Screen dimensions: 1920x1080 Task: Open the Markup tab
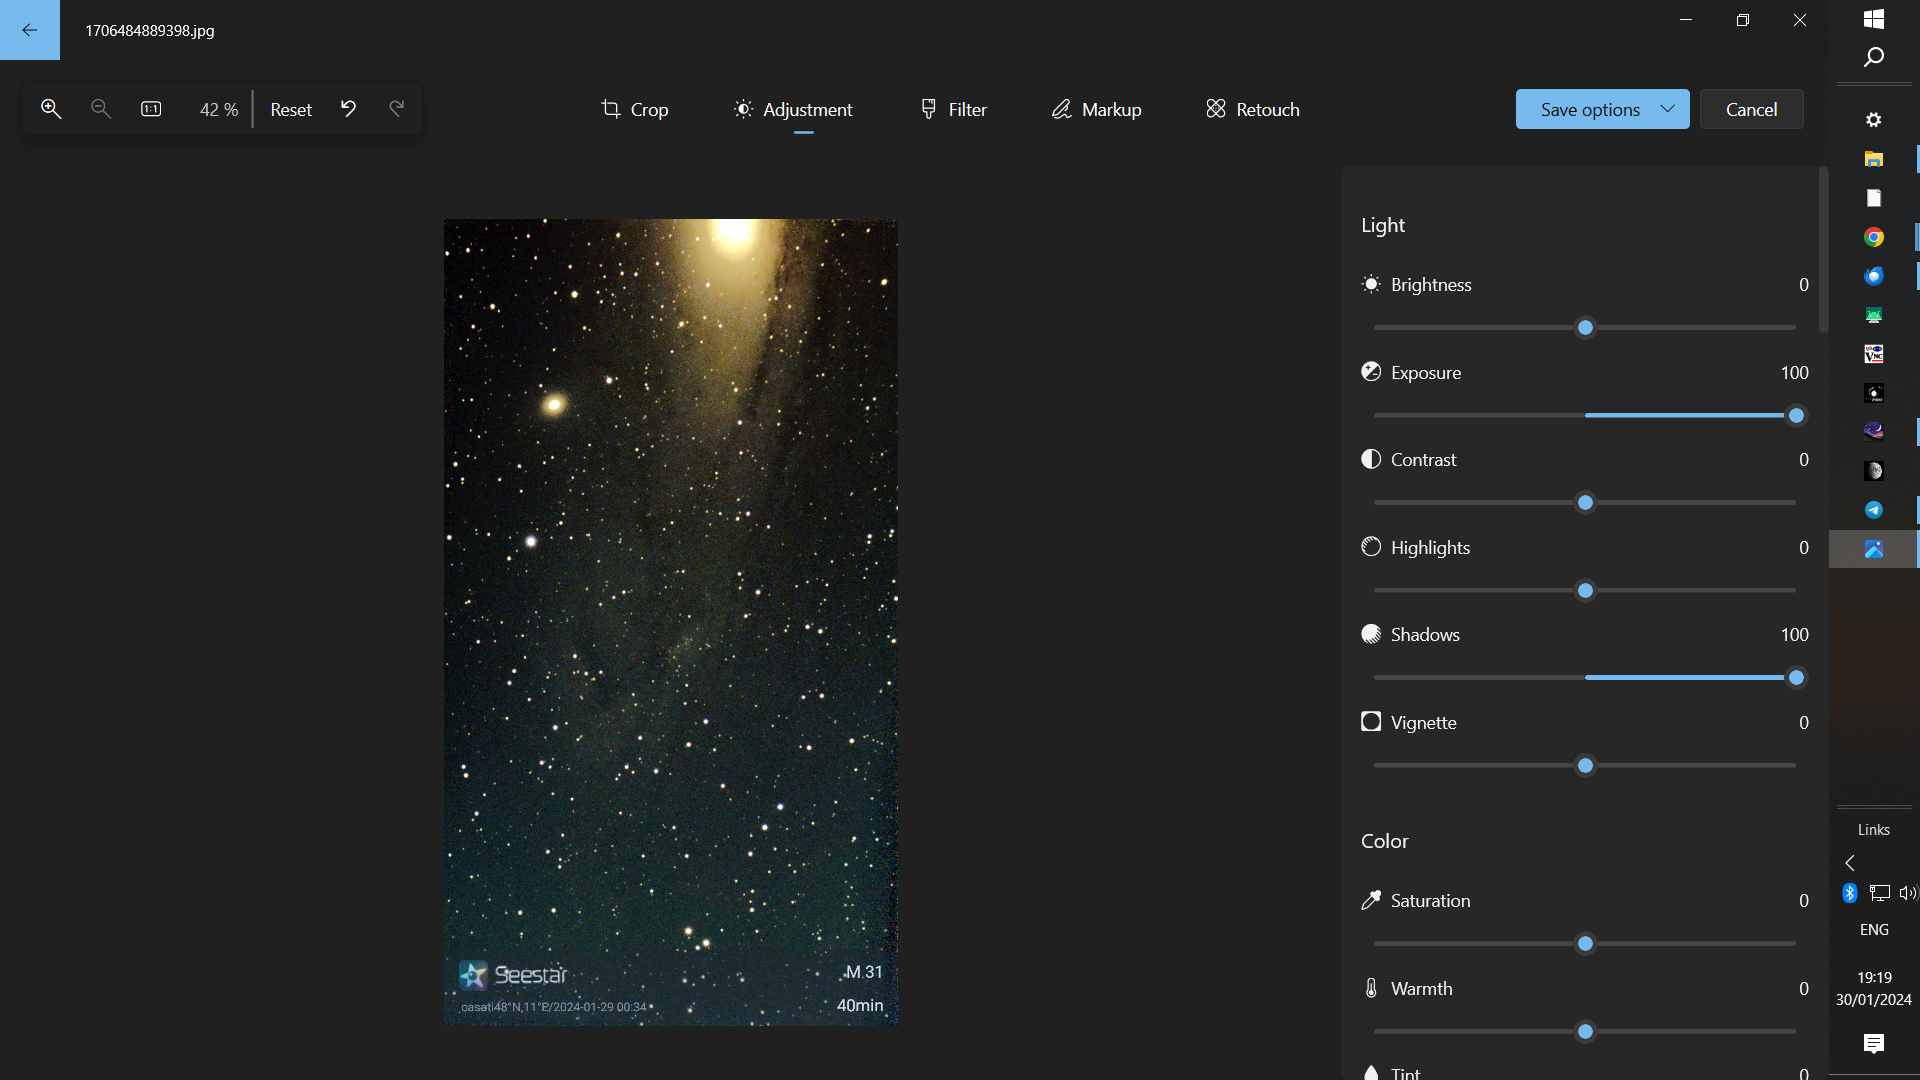[1097, 109]
